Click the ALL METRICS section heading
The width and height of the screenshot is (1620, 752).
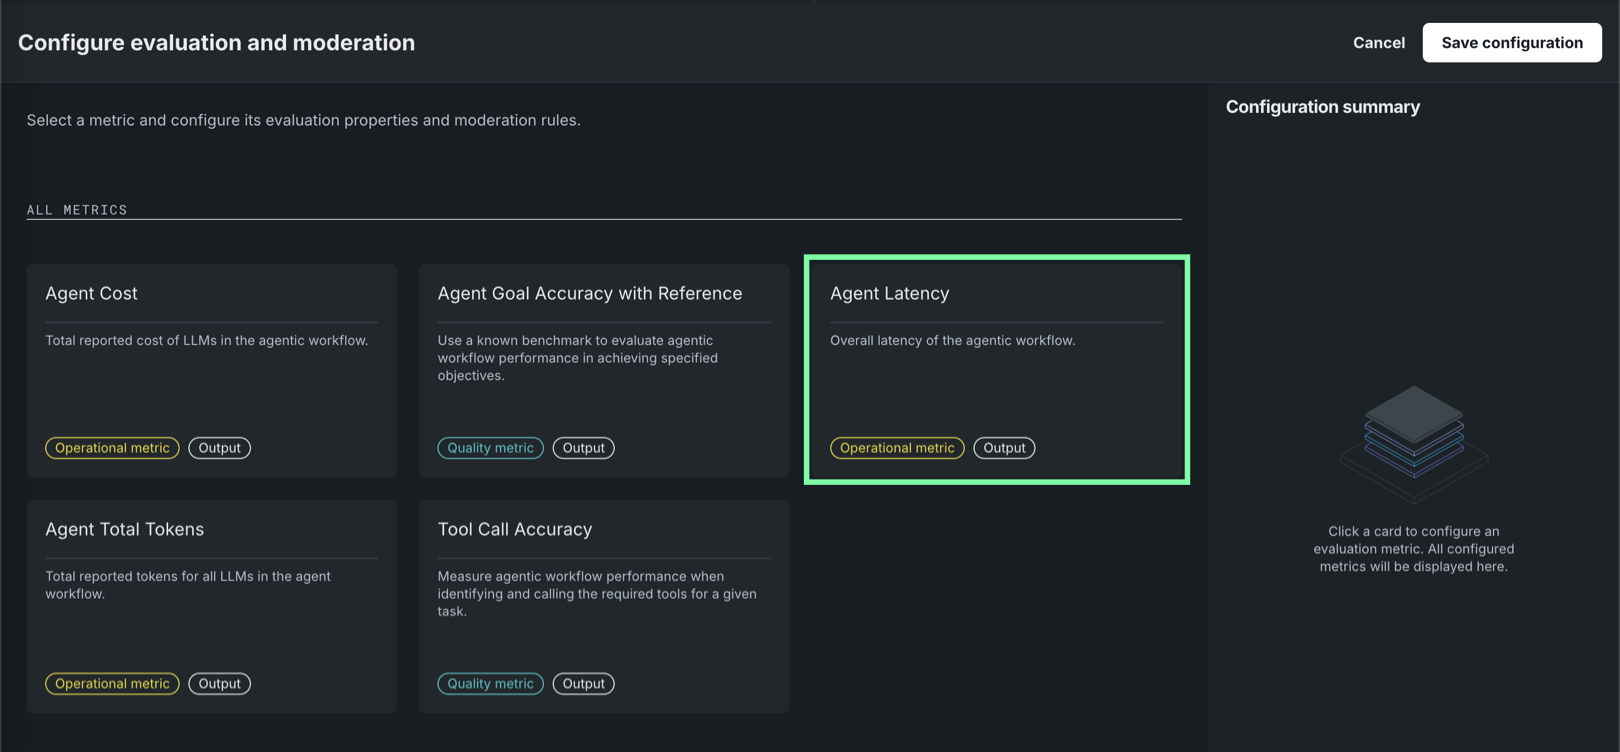pos(77,210)
